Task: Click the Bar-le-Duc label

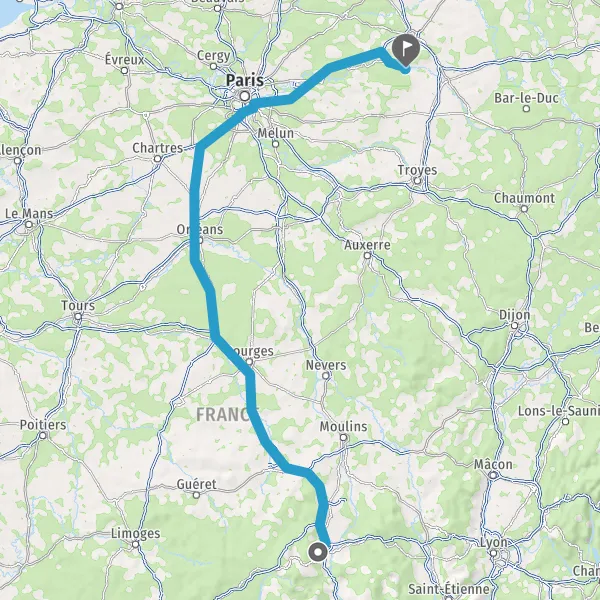Action: [x=526, y=98]
